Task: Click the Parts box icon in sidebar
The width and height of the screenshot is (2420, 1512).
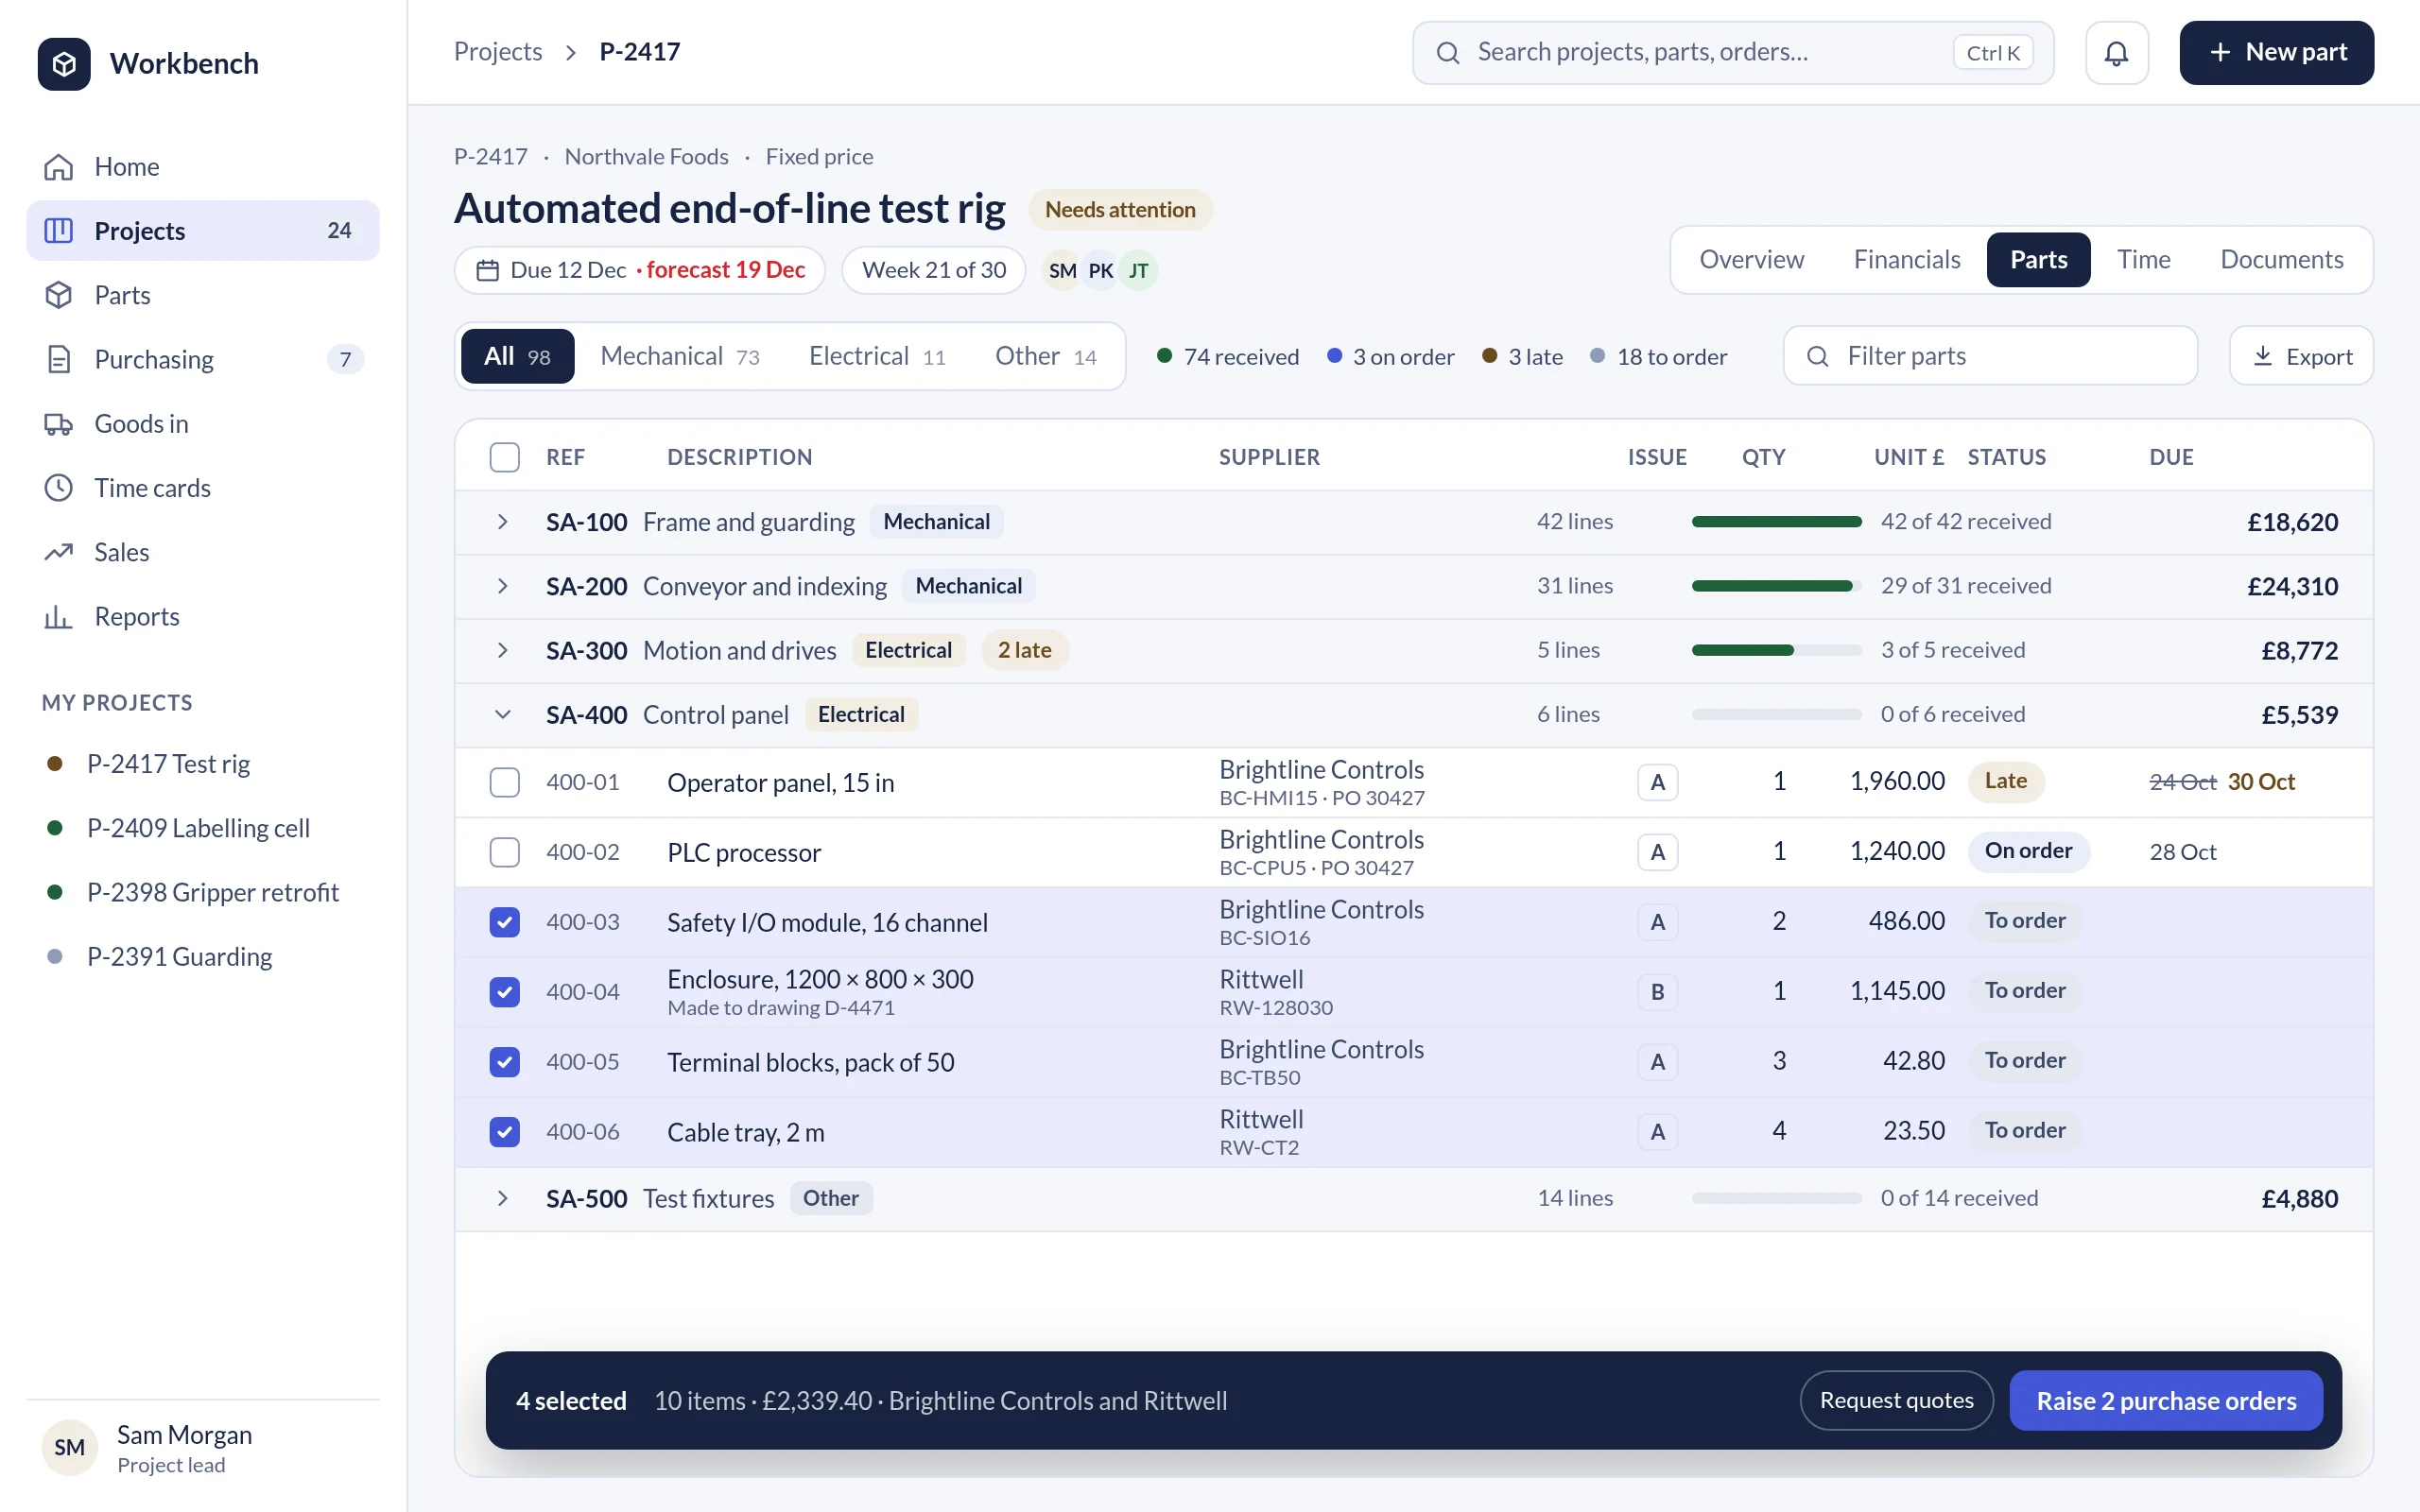Action: click(x=59, y=295)
